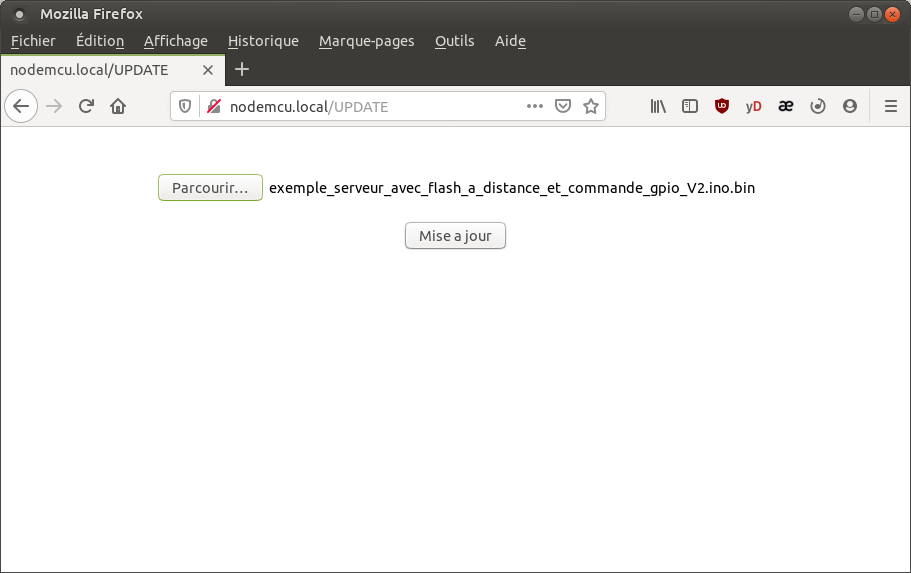Open the tracking protection shield icon
Screen dimensions: 911x573
tap(184, 106)
